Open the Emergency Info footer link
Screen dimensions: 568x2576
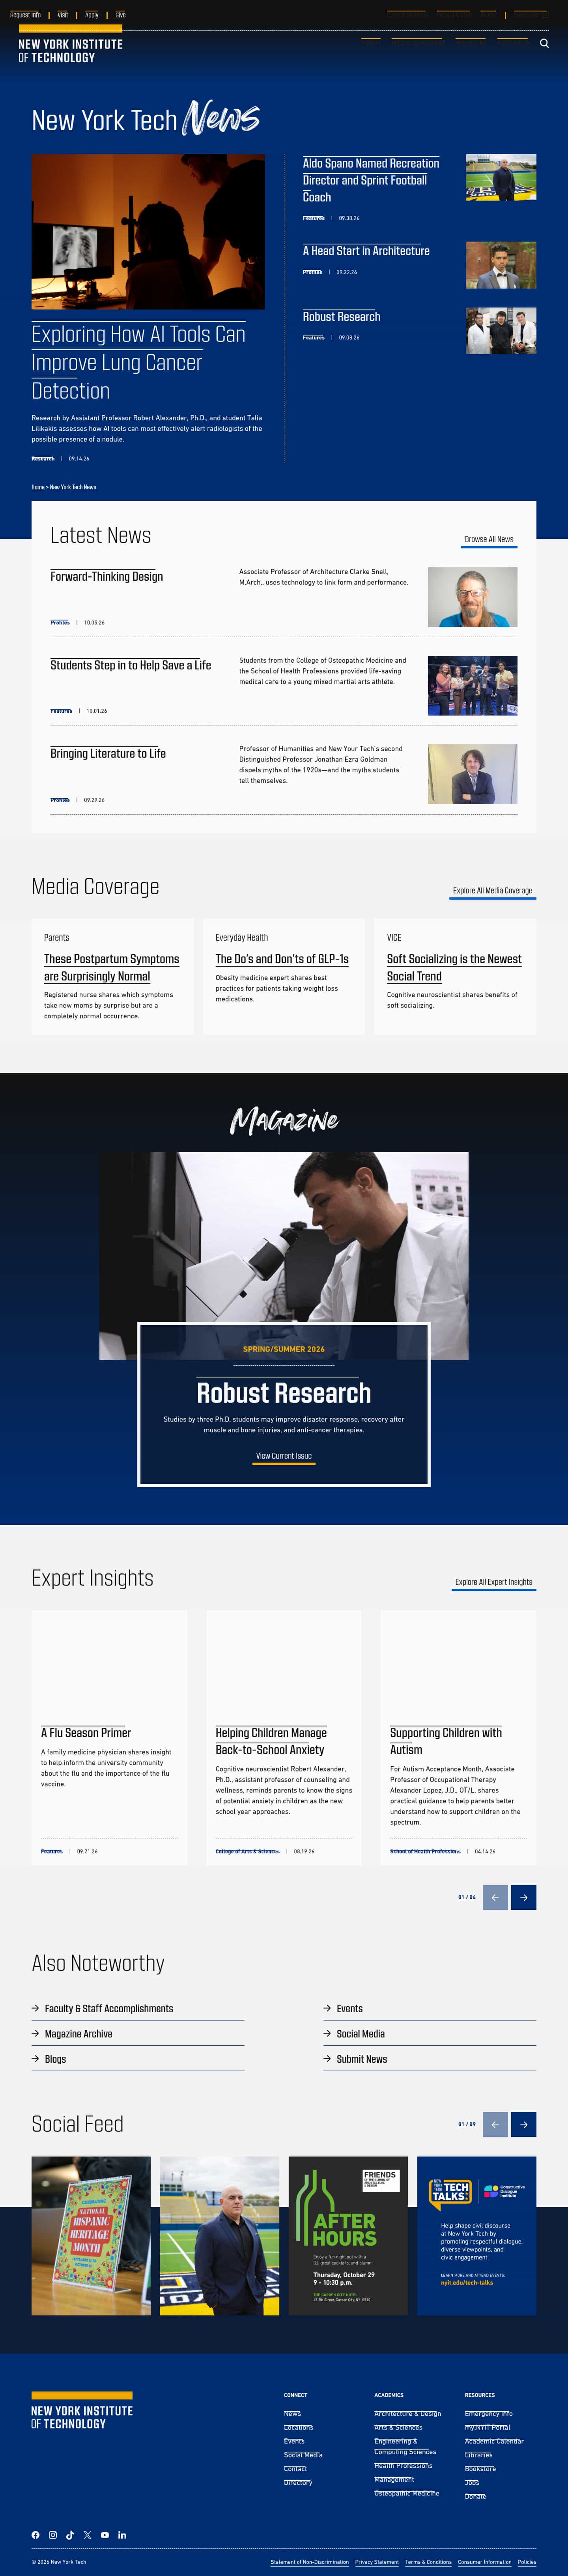pyautogui.click(x=489, y=2414)
